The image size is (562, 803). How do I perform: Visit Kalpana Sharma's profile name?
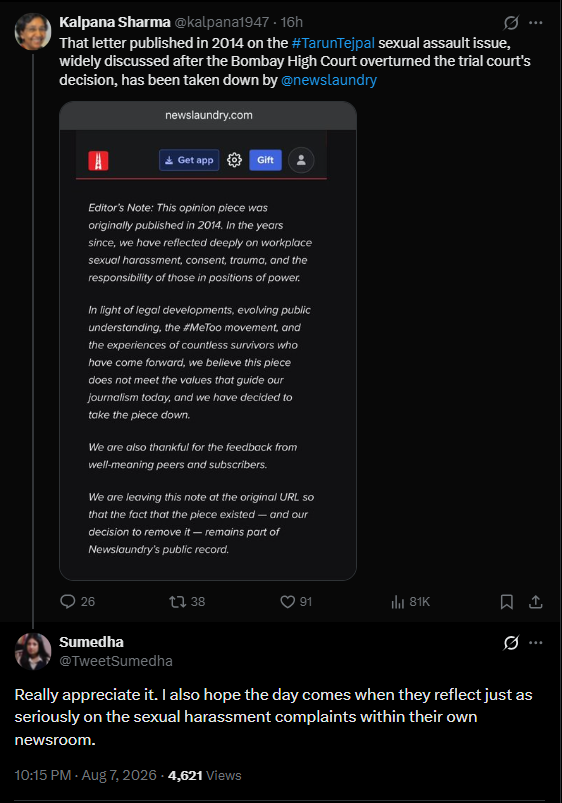tap(115, 22)
